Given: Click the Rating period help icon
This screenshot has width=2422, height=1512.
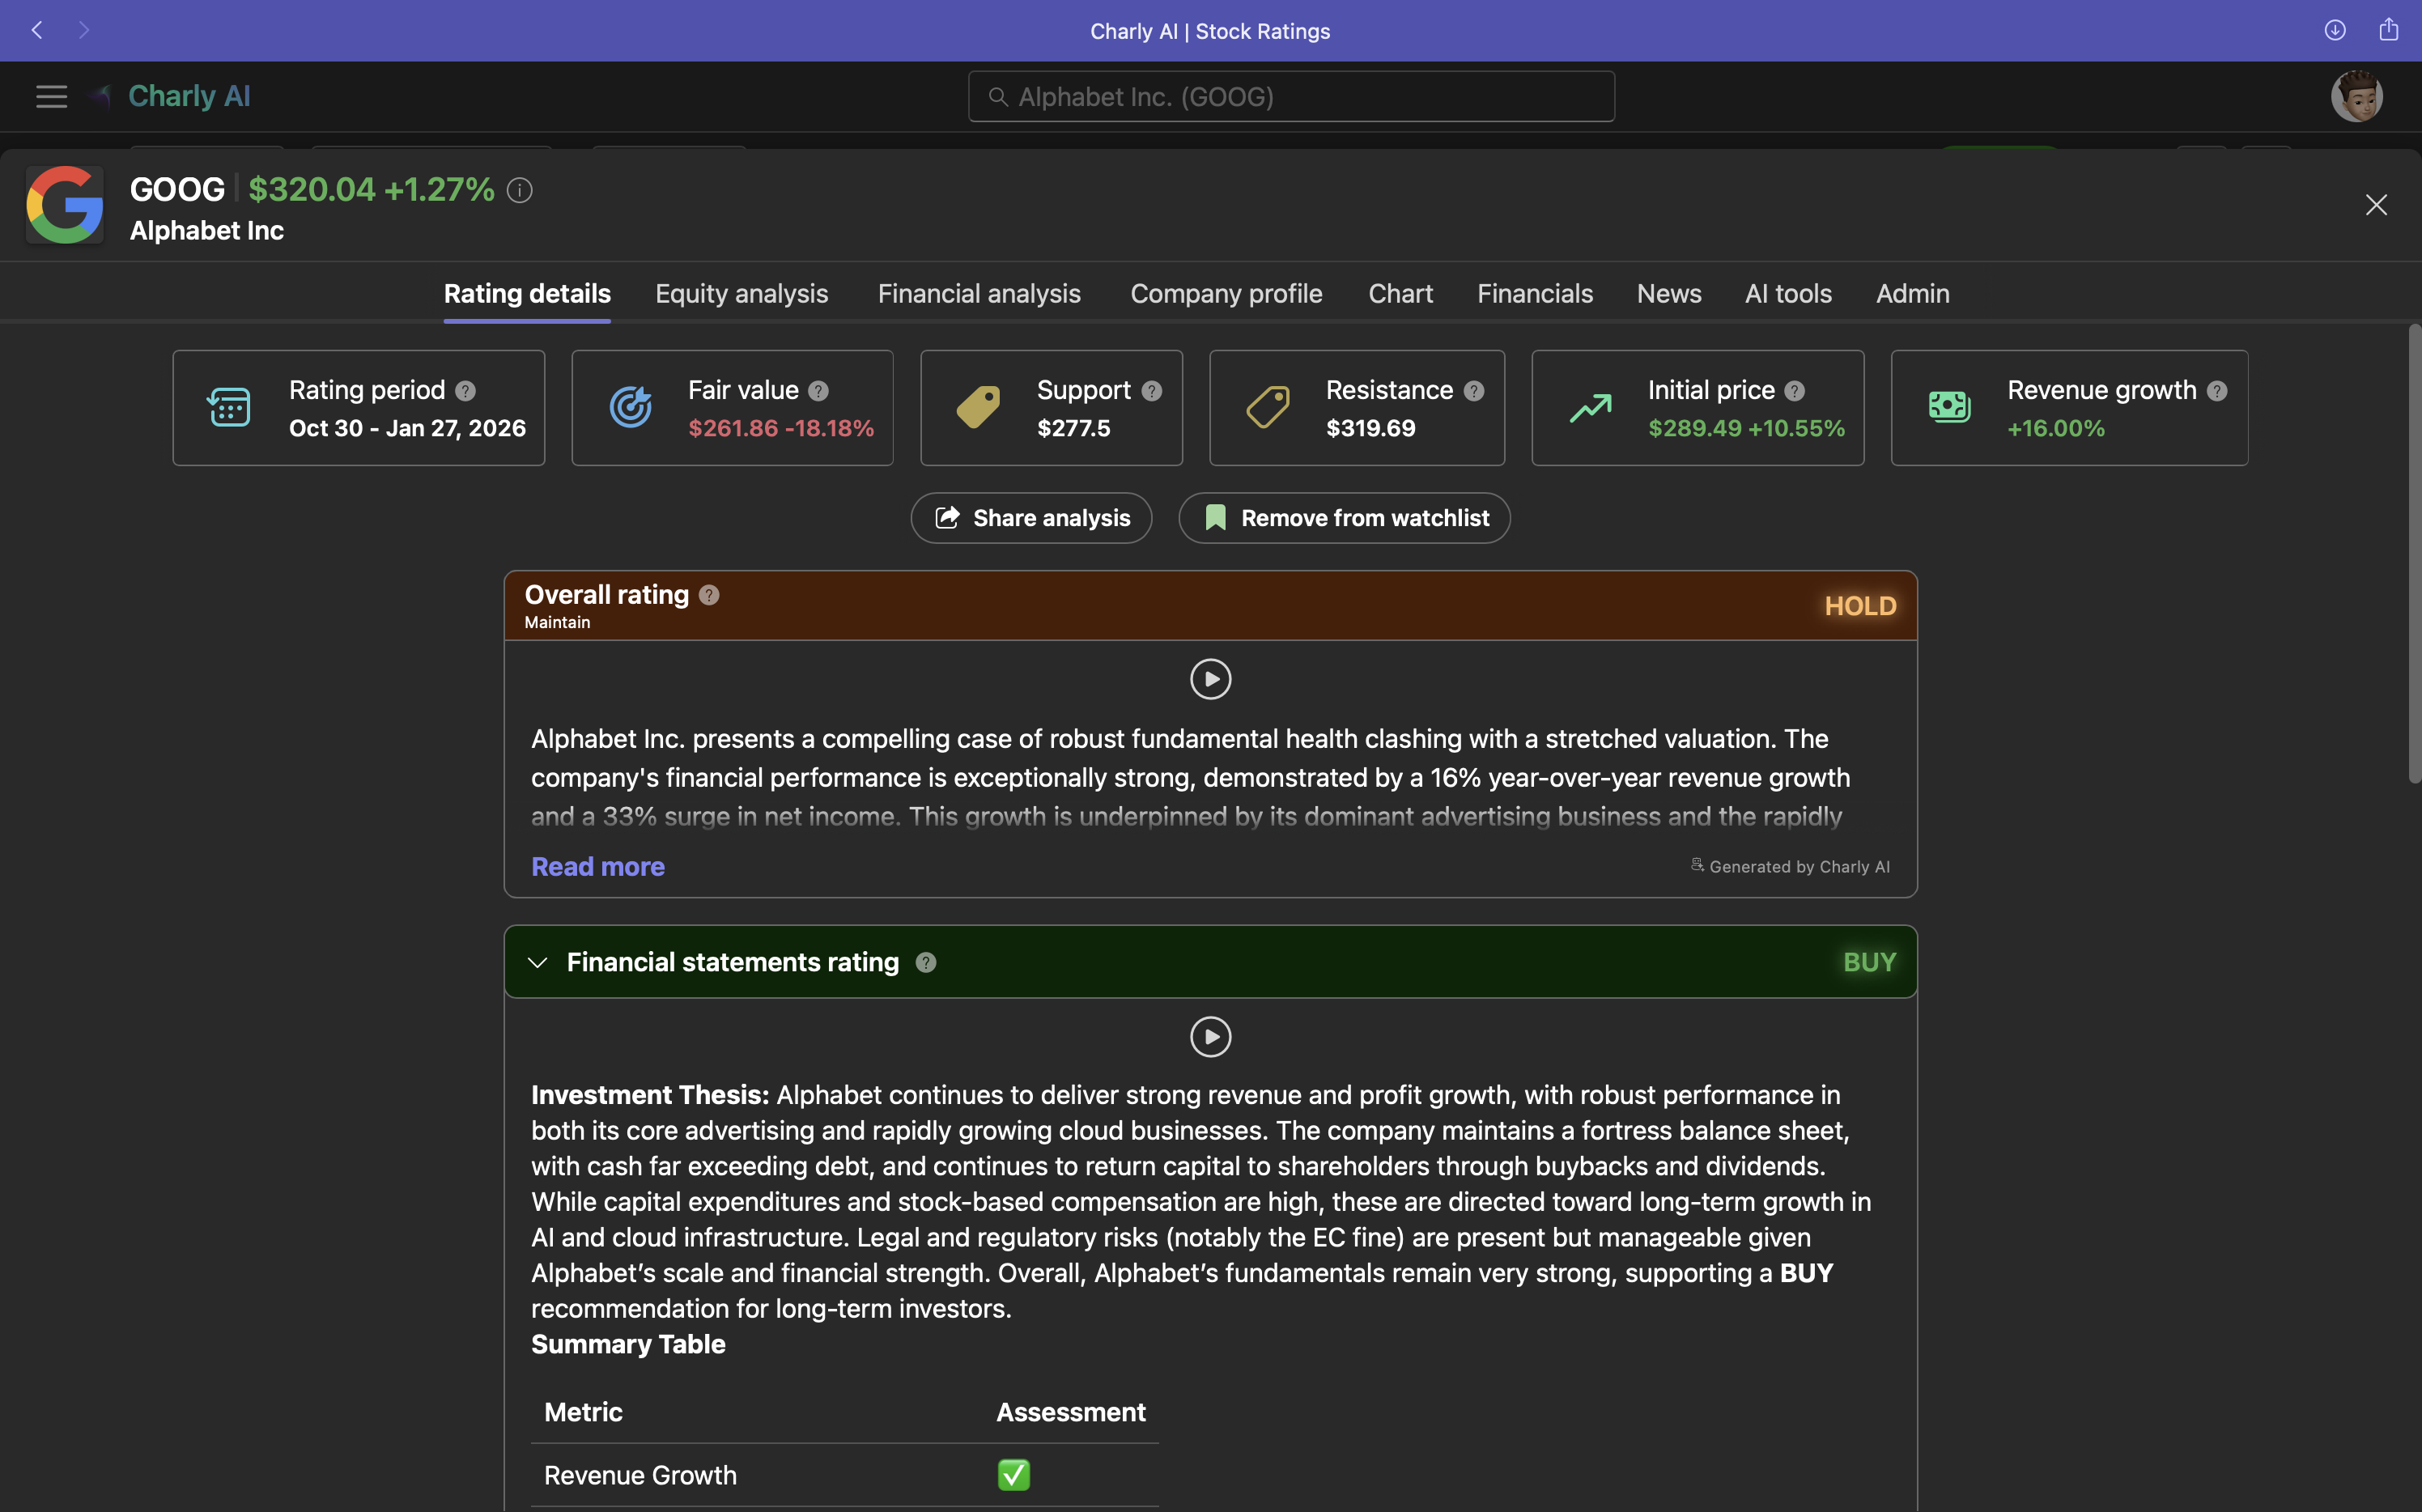Looking at the screenshot, I should coord(466,391).
